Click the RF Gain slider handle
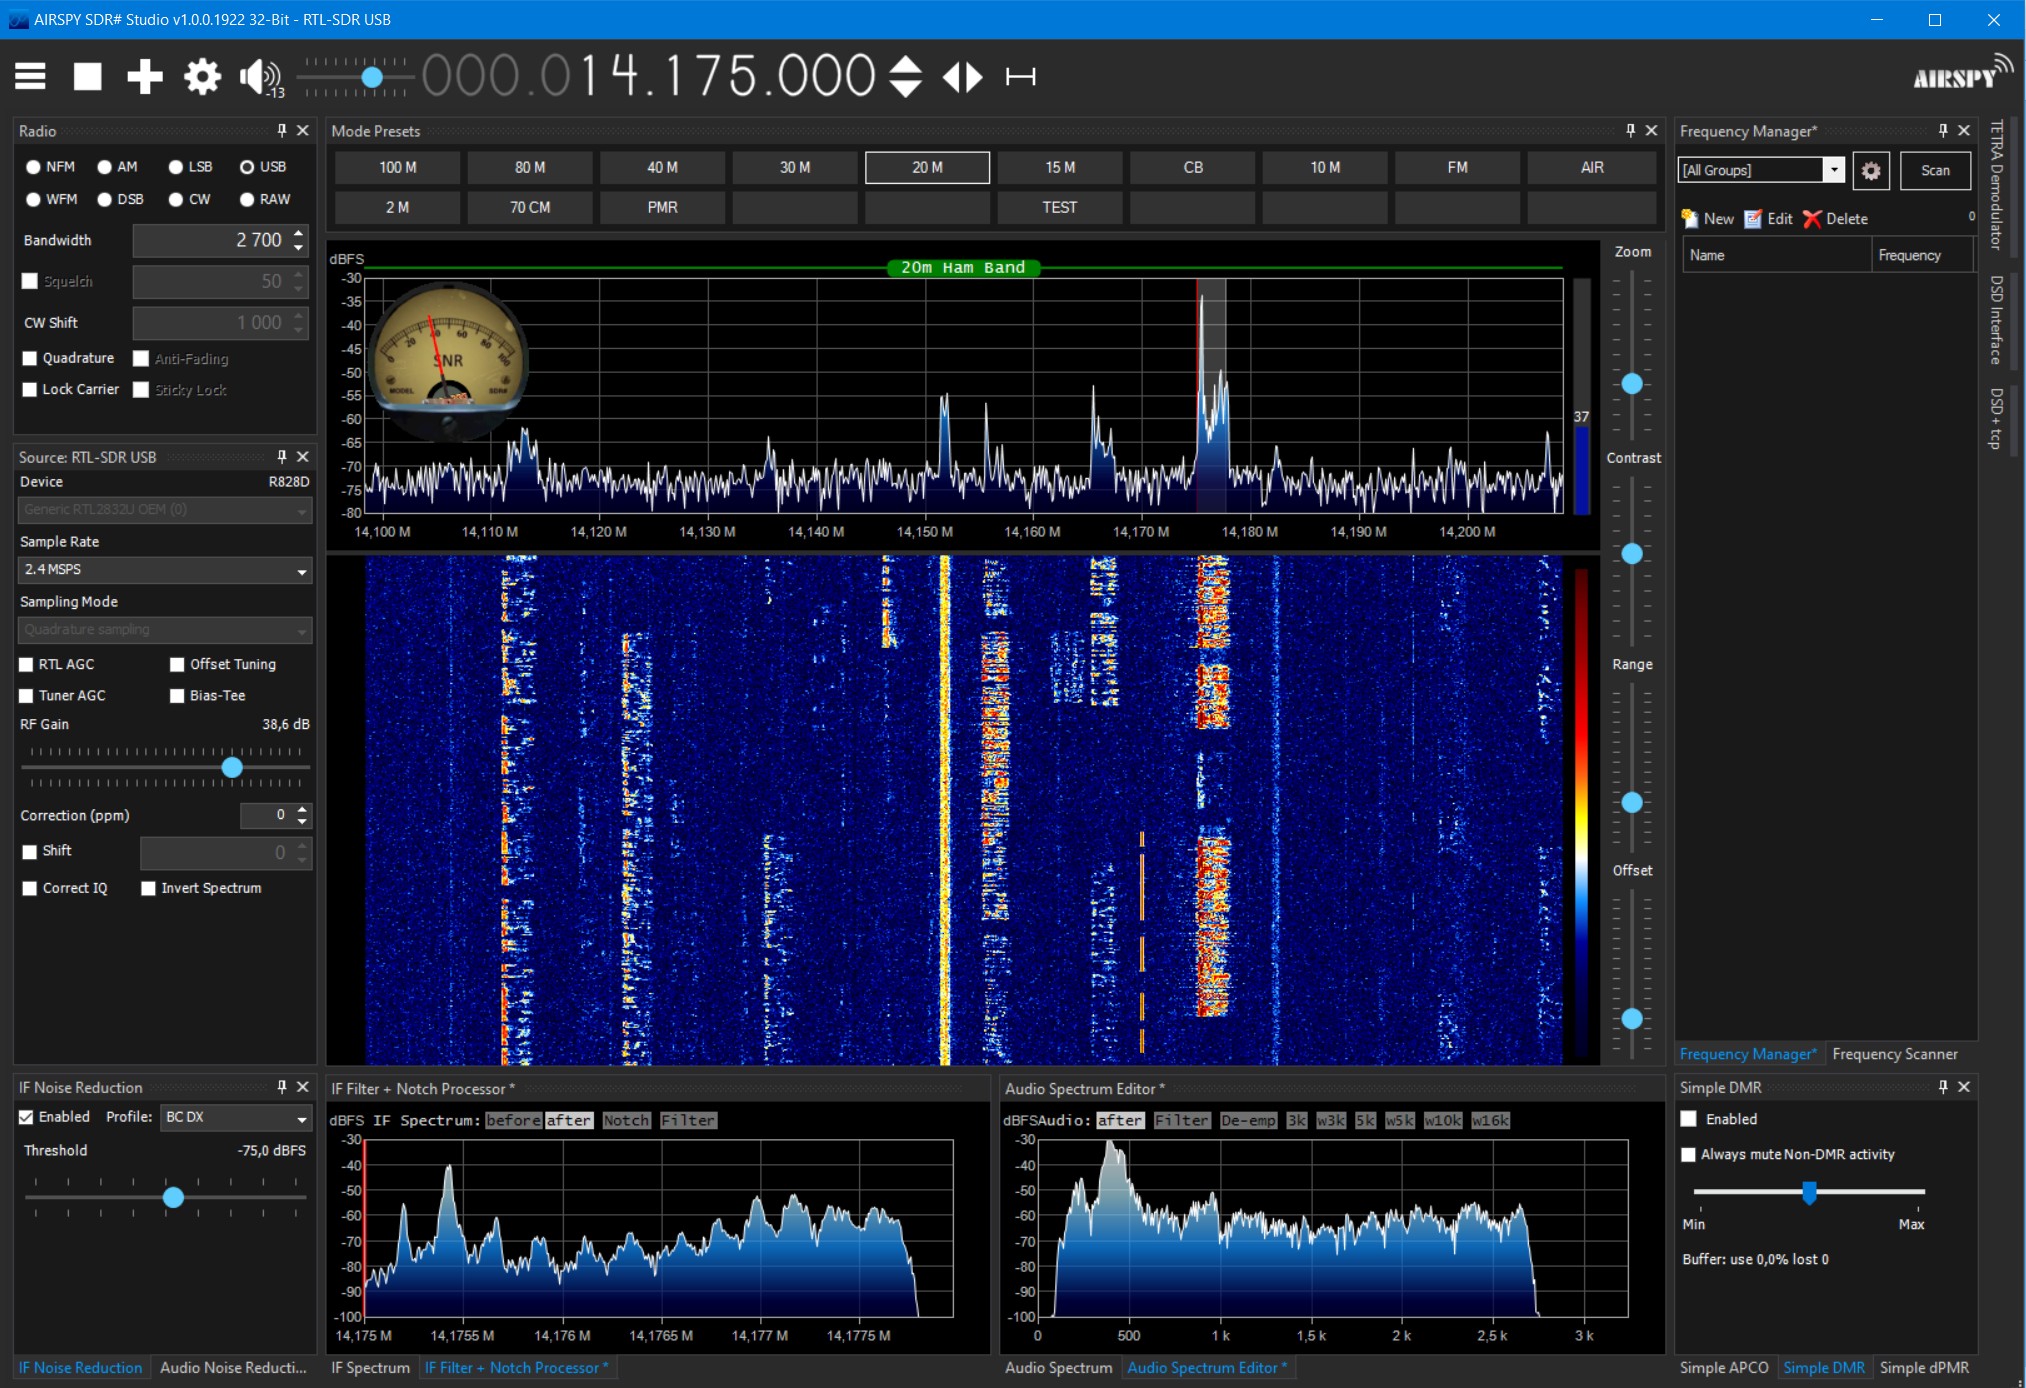This screenshot has width=2026, height=1388. [x=232, y=767]
